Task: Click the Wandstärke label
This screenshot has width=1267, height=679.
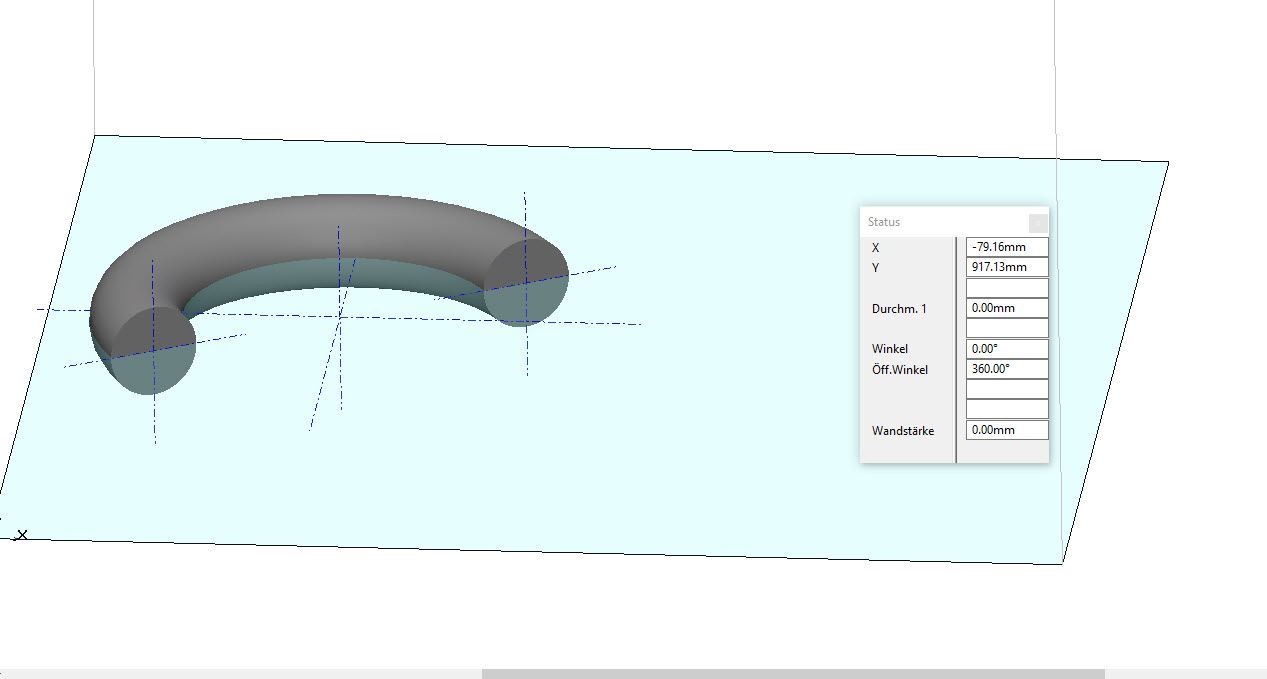Action: coord(903,431)
